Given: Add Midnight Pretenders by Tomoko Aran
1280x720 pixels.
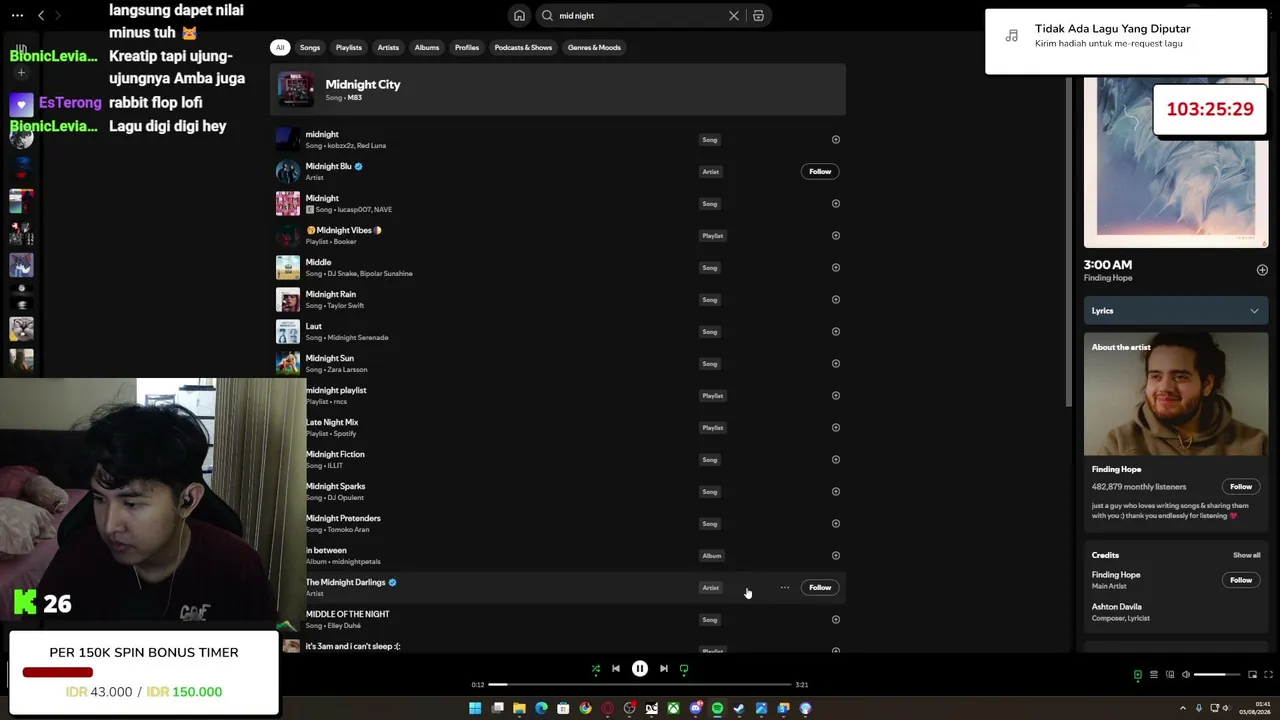Looking at the screenshot, I should [836, 524].
